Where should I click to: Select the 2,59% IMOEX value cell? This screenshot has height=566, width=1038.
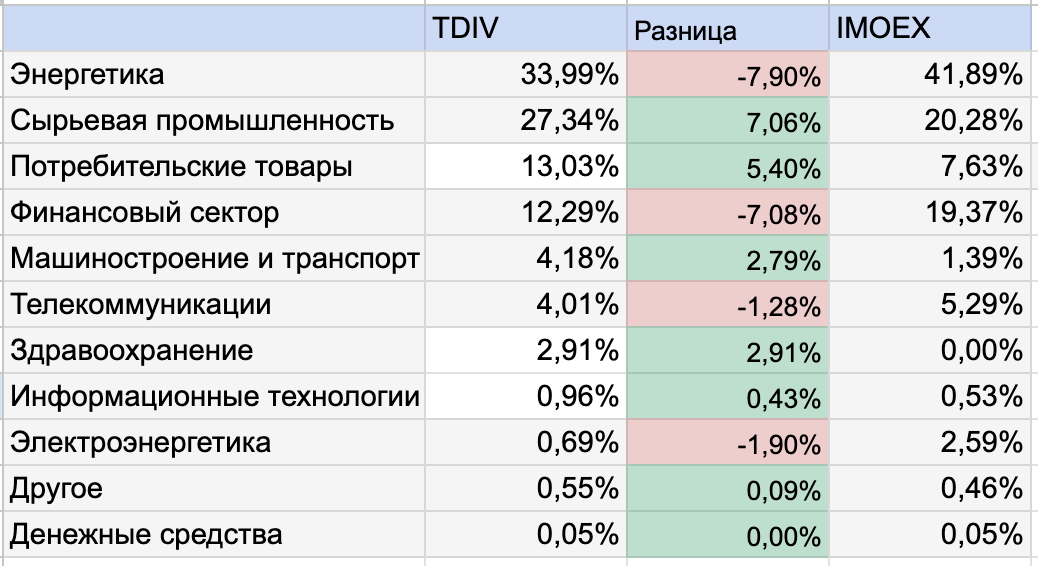point(930,442)
